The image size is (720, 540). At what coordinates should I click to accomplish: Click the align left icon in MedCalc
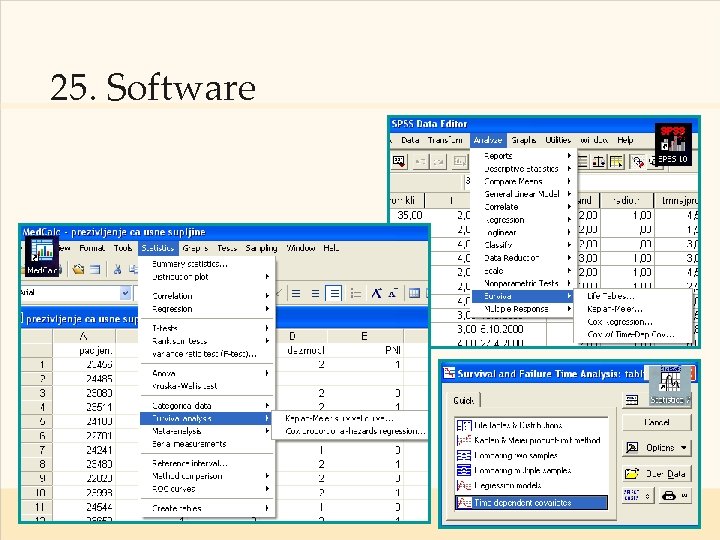pos(296,293)
